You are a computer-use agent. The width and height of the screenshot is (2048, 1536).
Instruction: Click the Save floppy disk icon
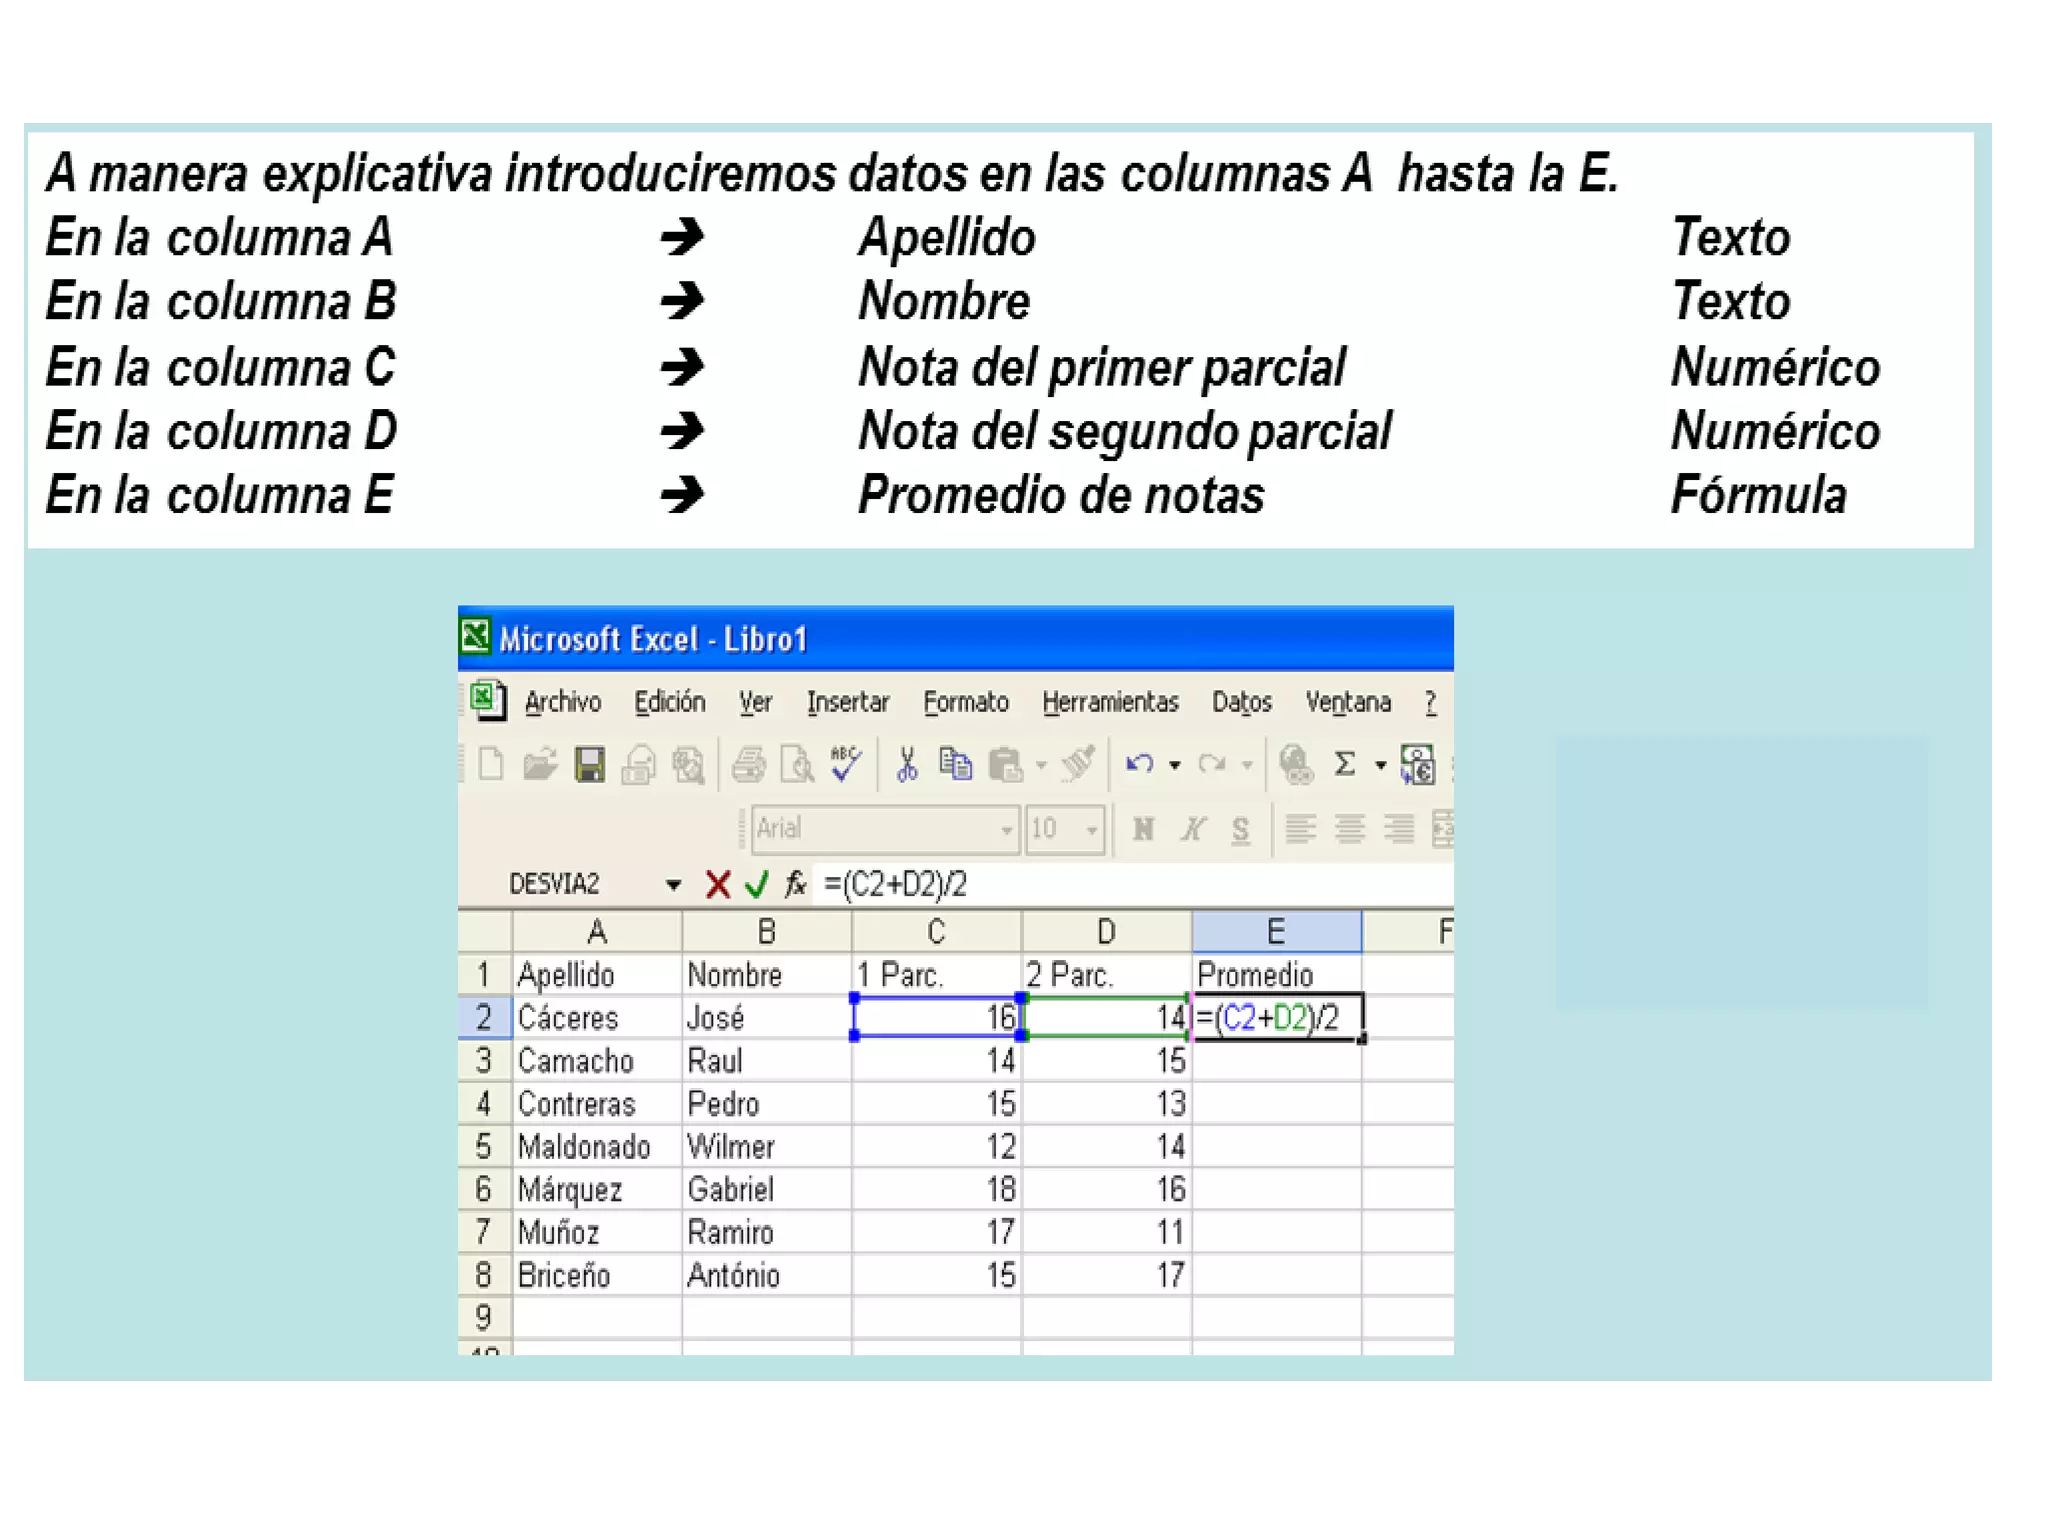click(589, 765)
